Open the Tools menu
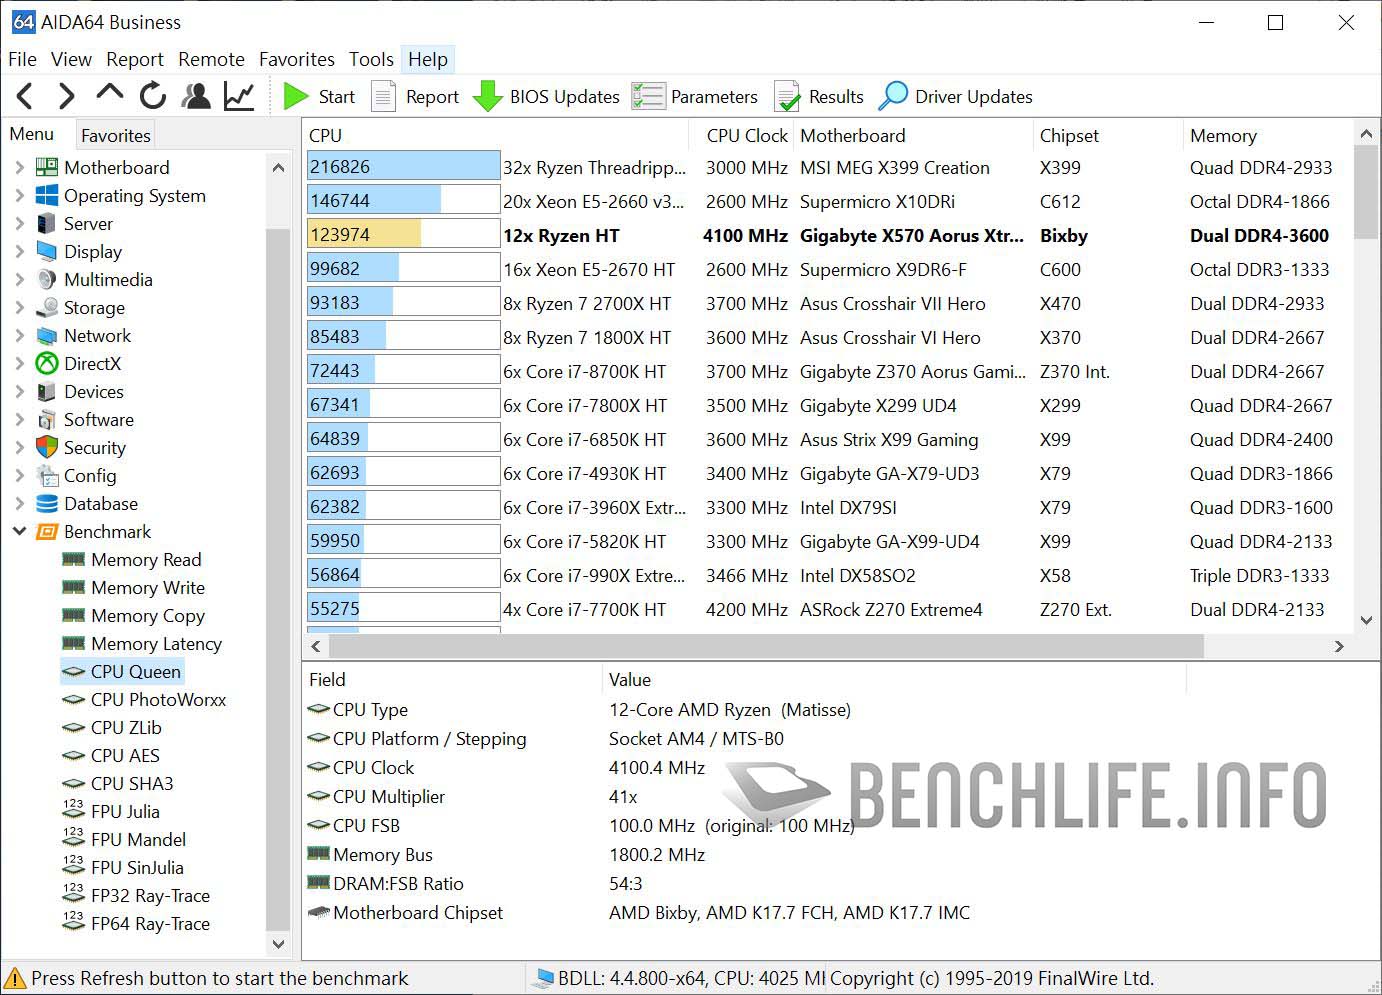This screenshot has height=995, width=1382. click(x=371, y=60)
